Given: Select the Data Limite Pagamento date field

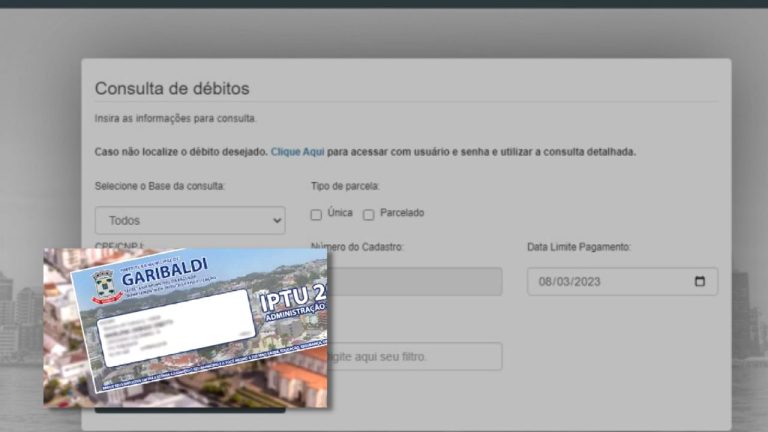Looking at the screenshot, I should pos(623,281).
